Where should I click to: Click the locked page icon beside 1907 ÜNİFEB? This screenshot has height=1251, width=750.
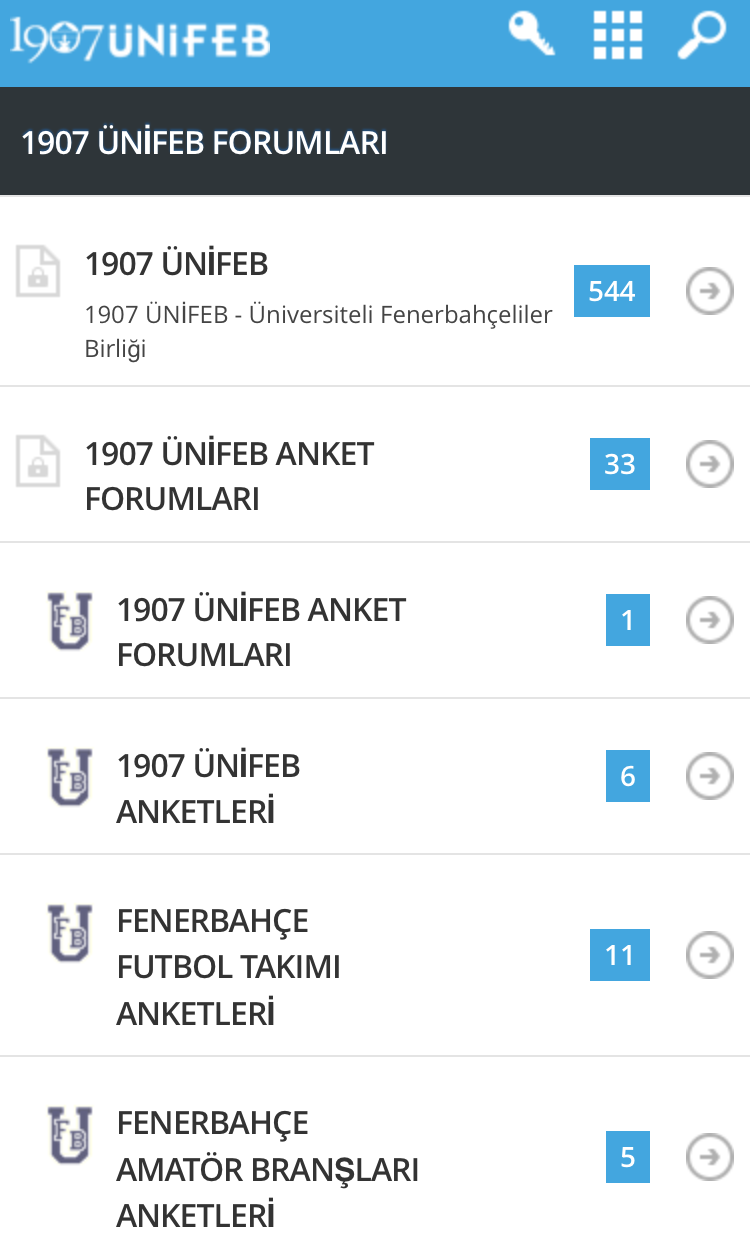38,271
